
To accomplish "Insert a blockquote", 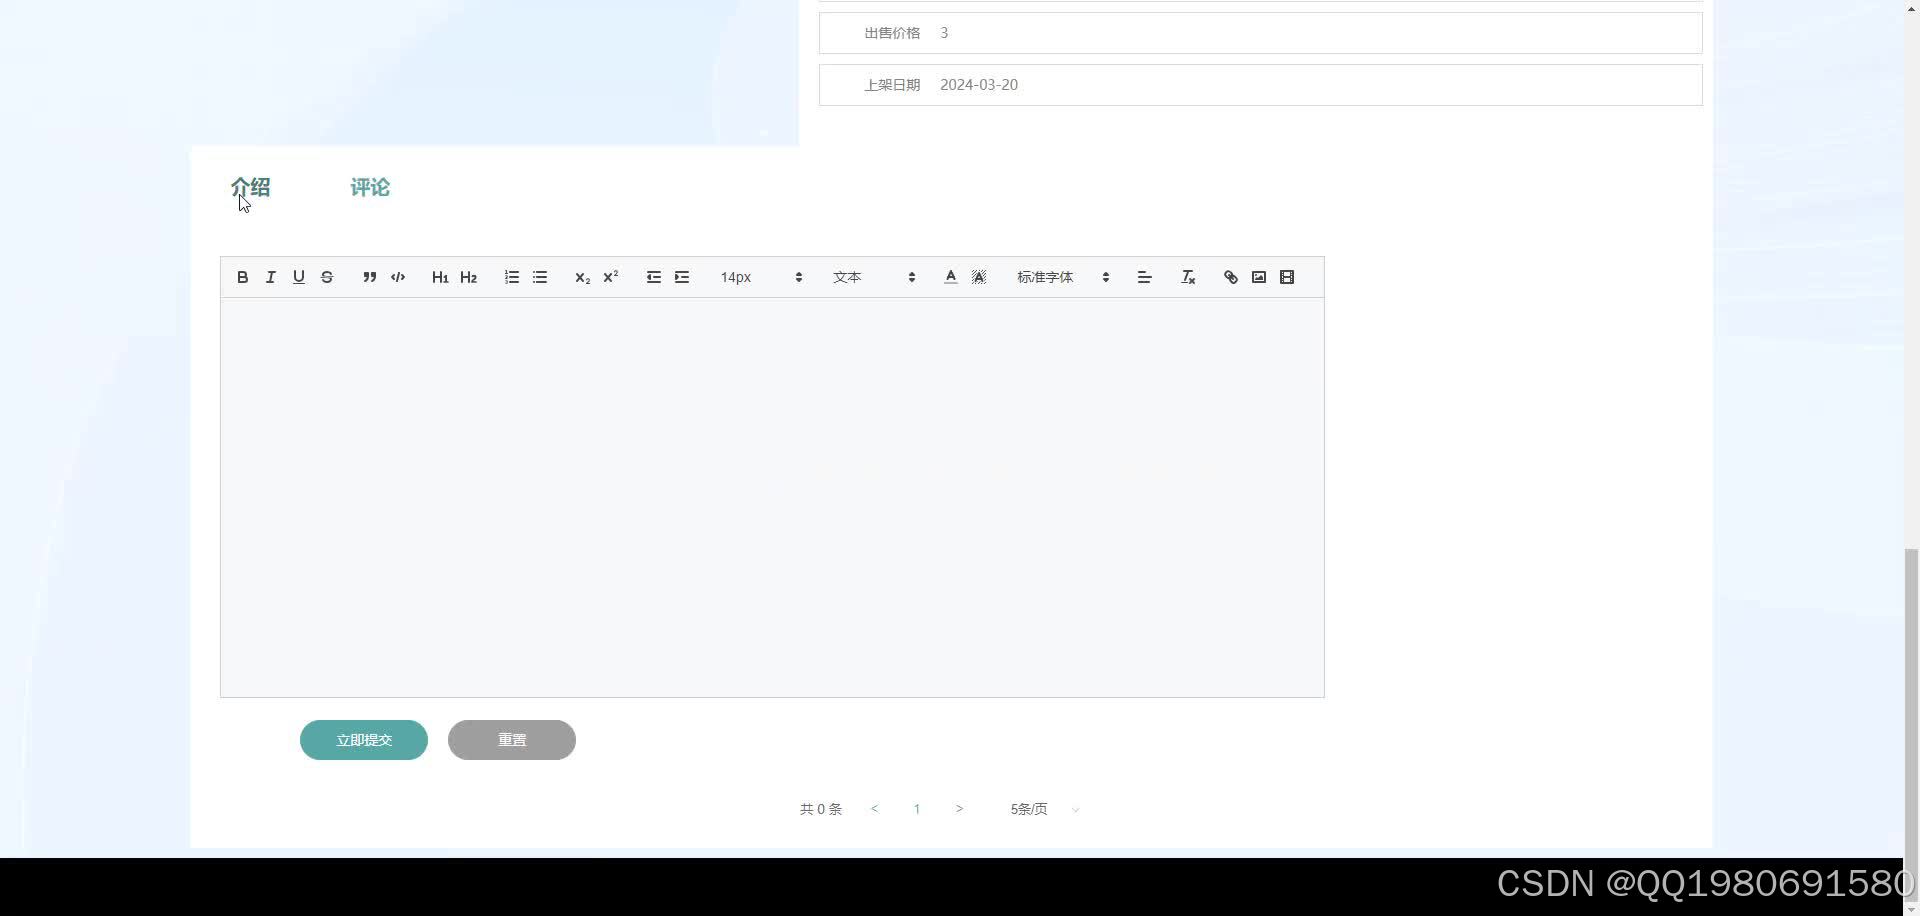I will [369, 277].
